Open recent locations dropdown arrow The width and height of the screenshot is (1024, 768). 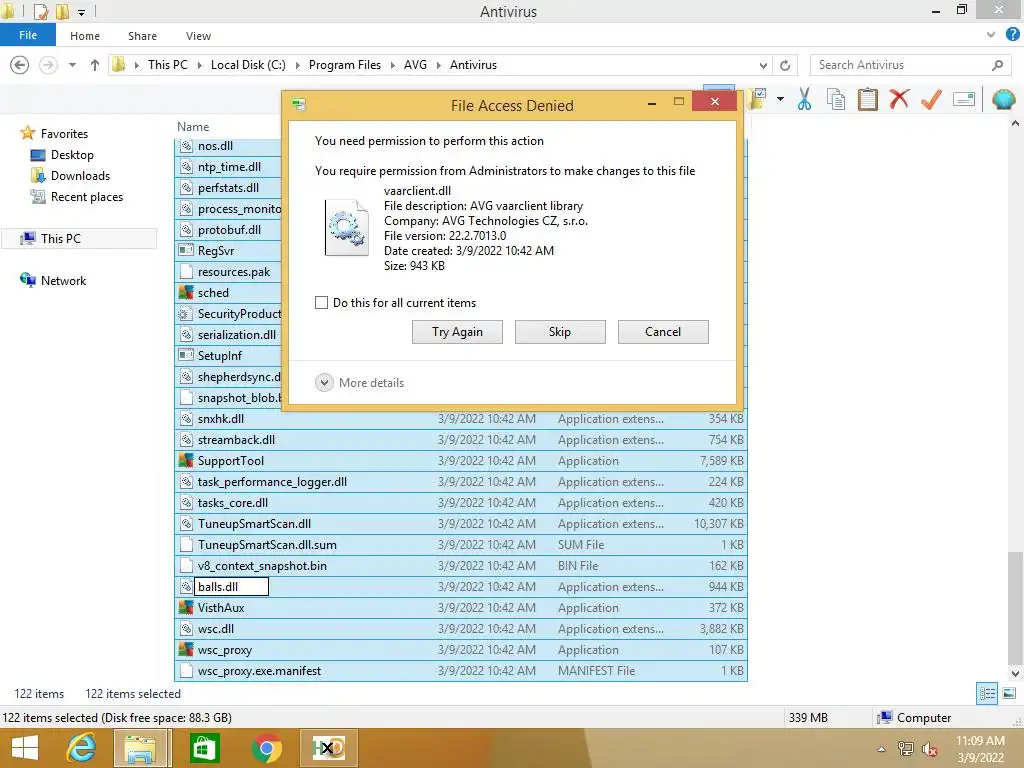(72, 65)
